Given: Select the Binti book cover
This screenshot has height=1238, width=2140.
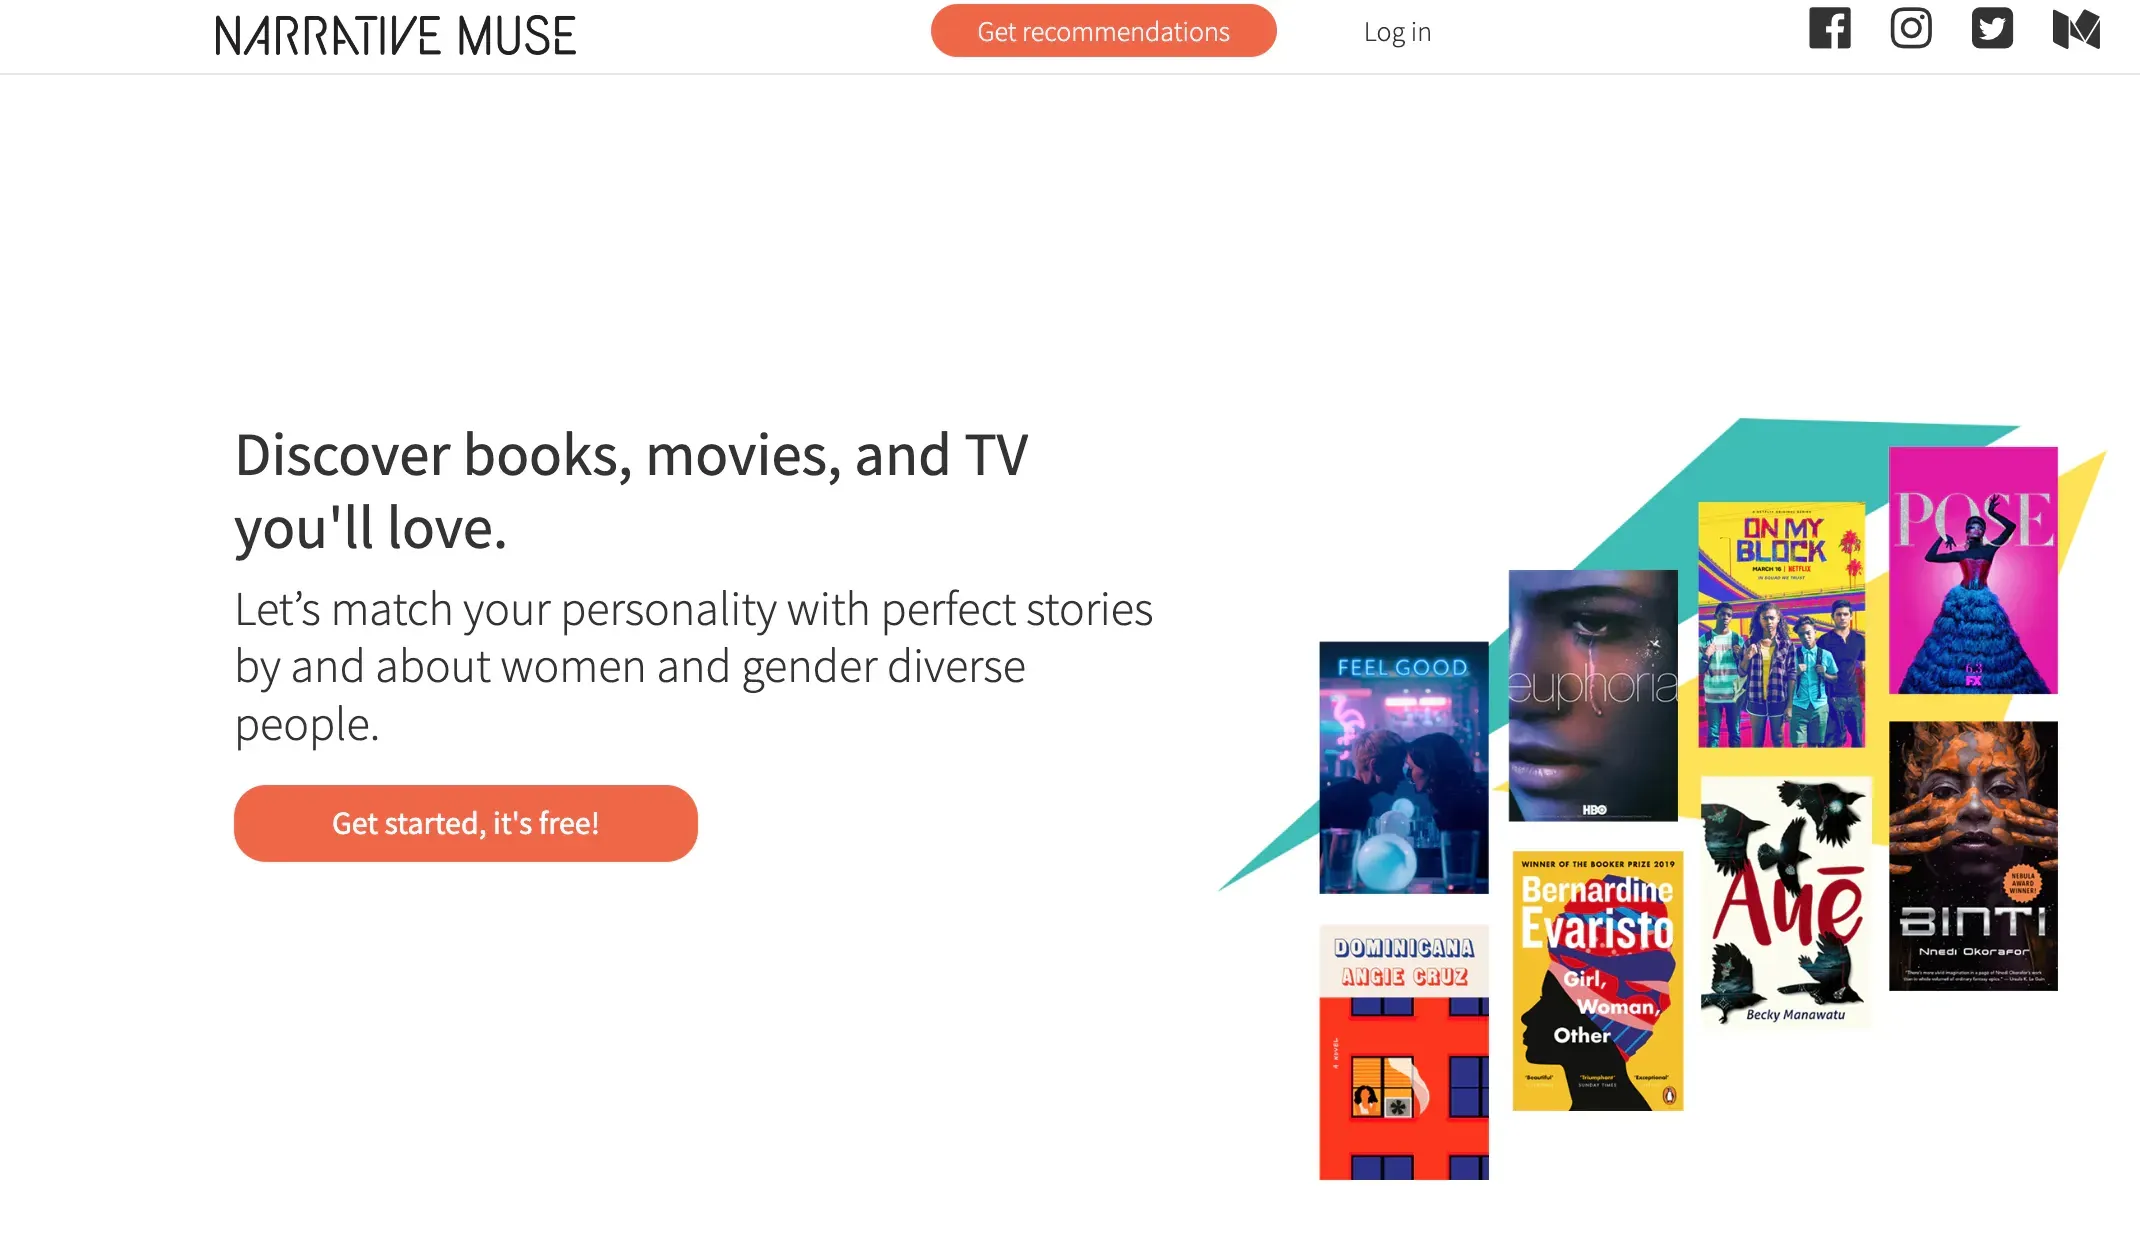Looking at the screenshot, I should pos(1972,856).
